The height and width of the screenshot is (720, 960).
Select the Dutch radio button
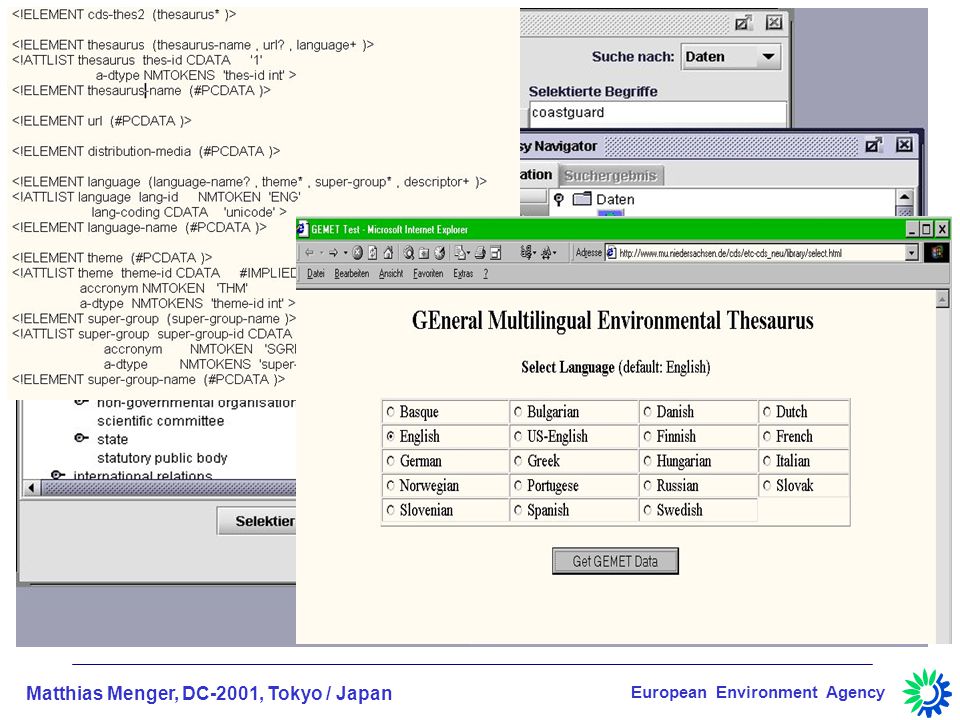pyautogui.click(x=767, y=412)
